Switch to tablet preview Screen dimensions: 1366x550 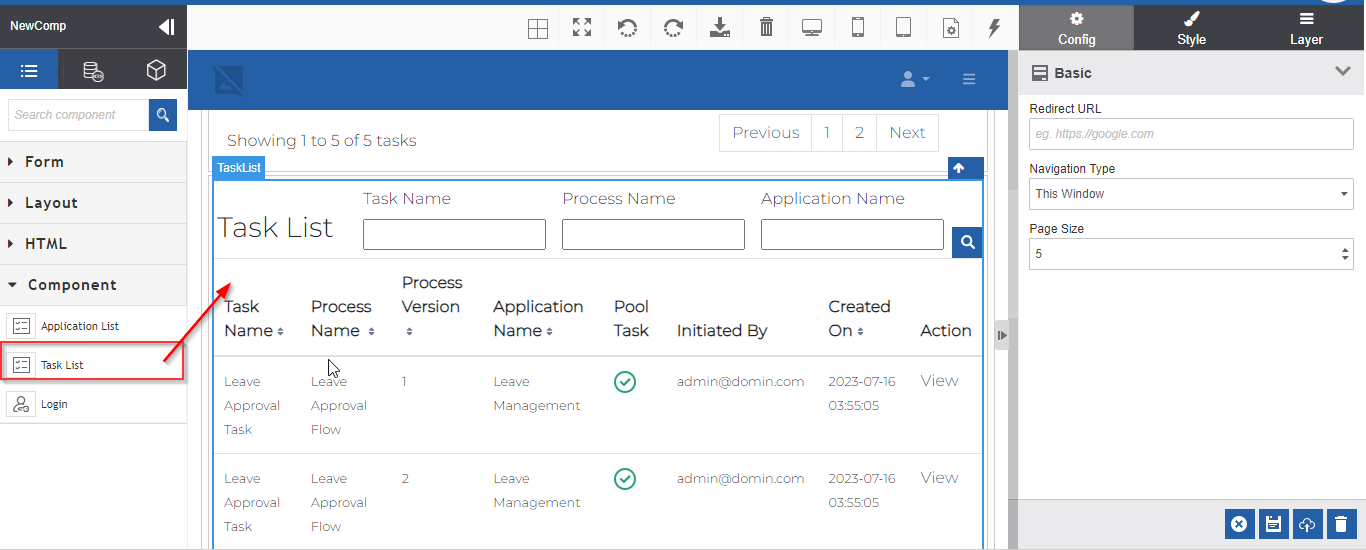[903, 27]
